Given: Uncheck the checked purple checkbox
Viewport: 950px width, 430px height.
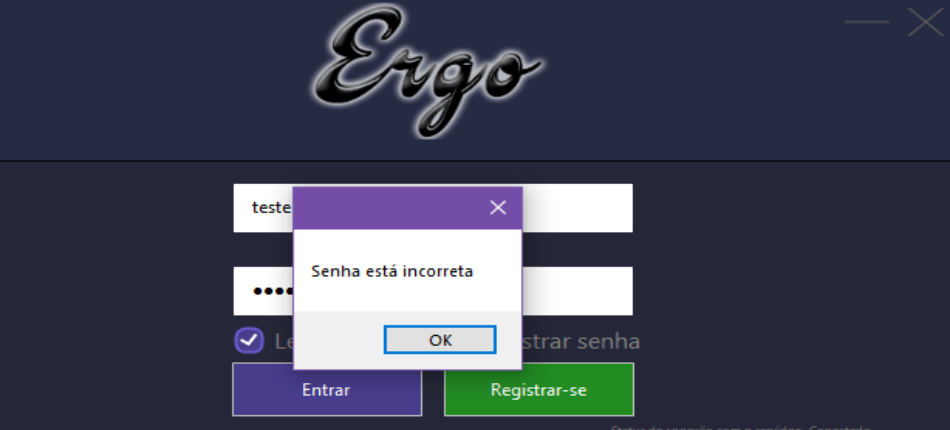Looking at the screenshot, I should click(x=249, y=340).
